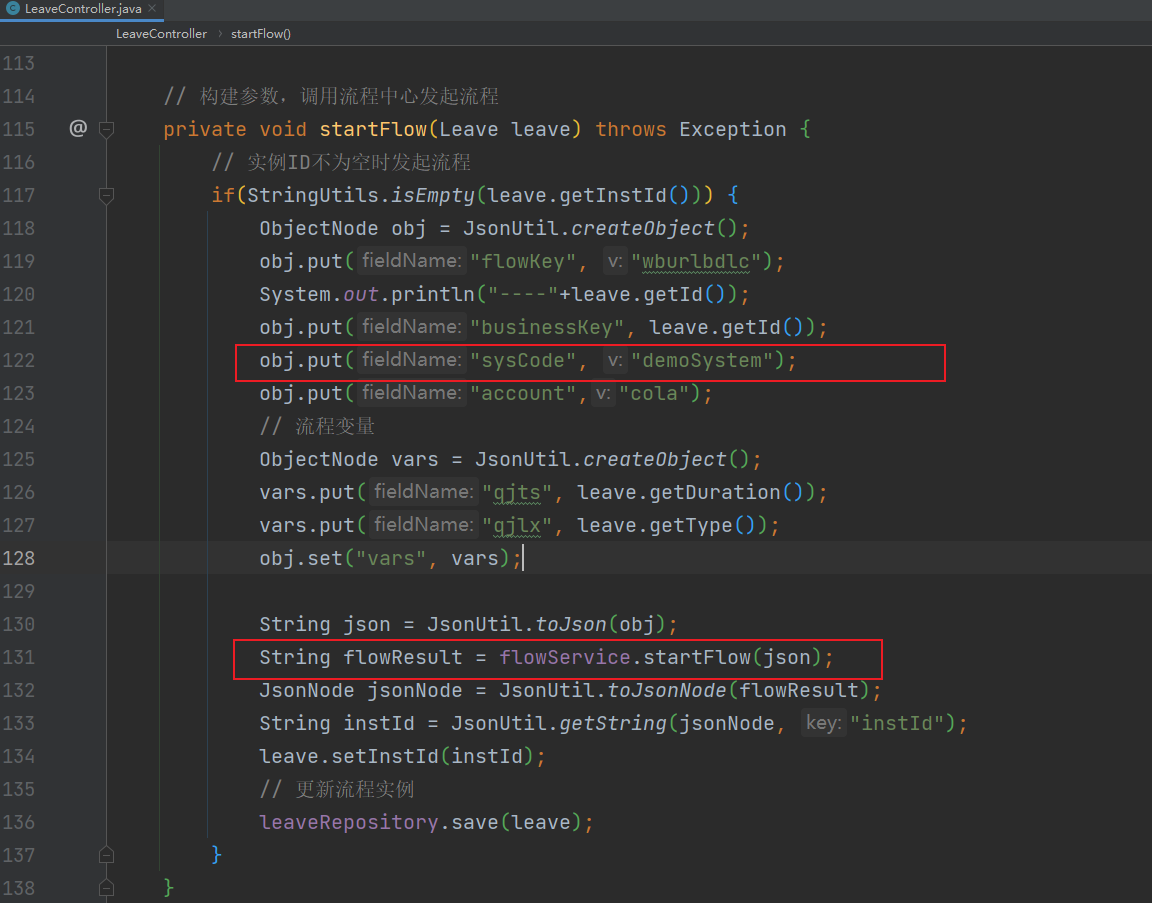
Task: Click the v: hint before "demoSystem"
Action: (x=615, y=361)
